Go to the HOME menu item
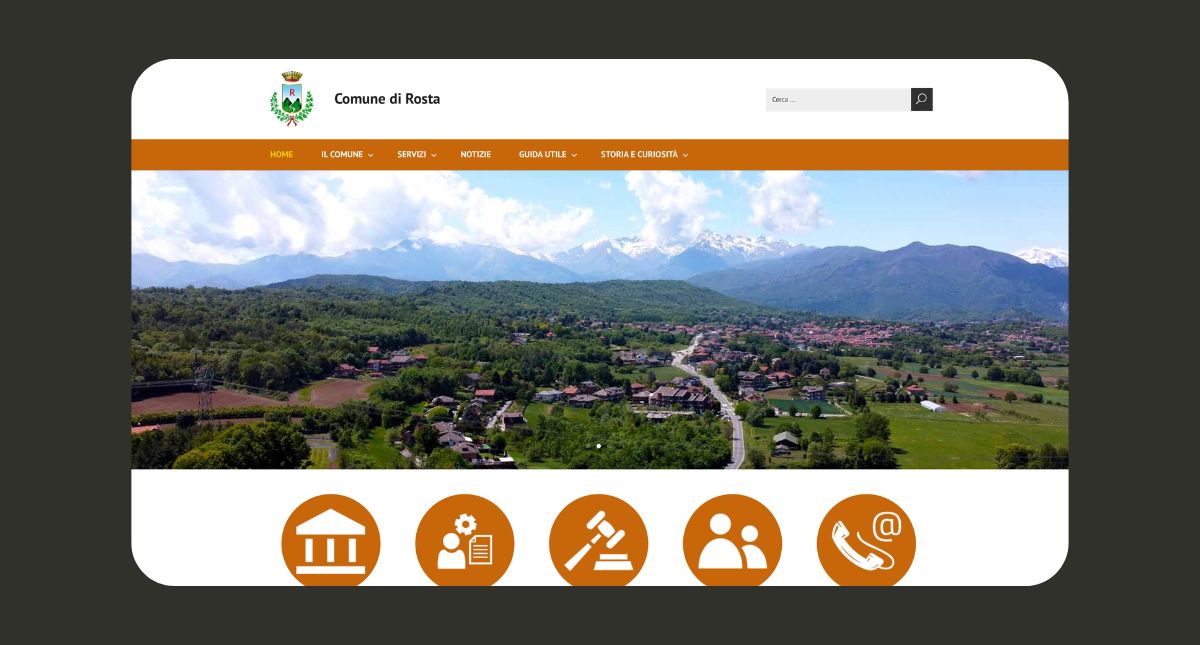The image size is (1200, 645). [281, 155]
